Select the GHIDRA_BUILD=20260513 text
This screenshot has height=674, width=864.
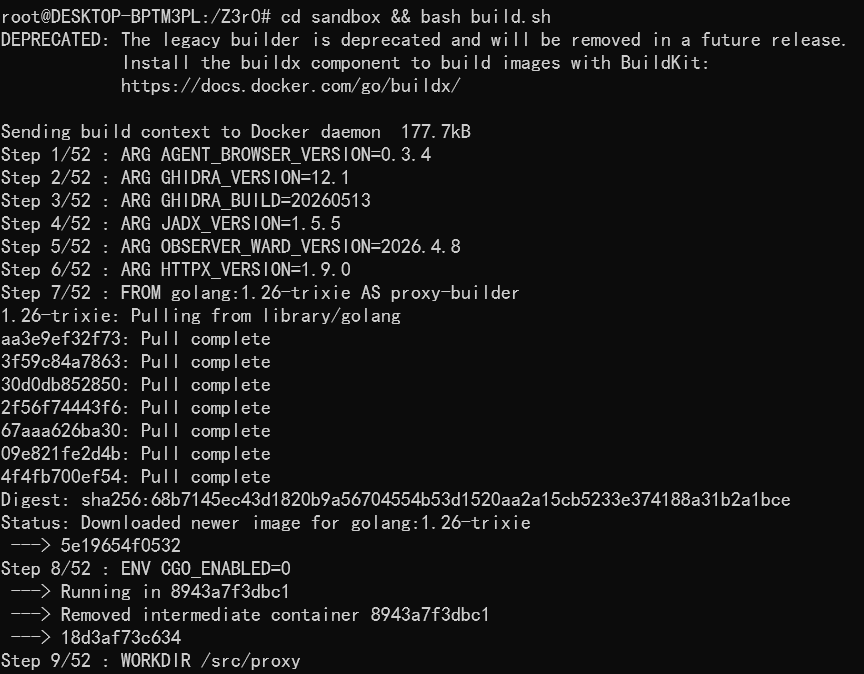coord(266,201)
